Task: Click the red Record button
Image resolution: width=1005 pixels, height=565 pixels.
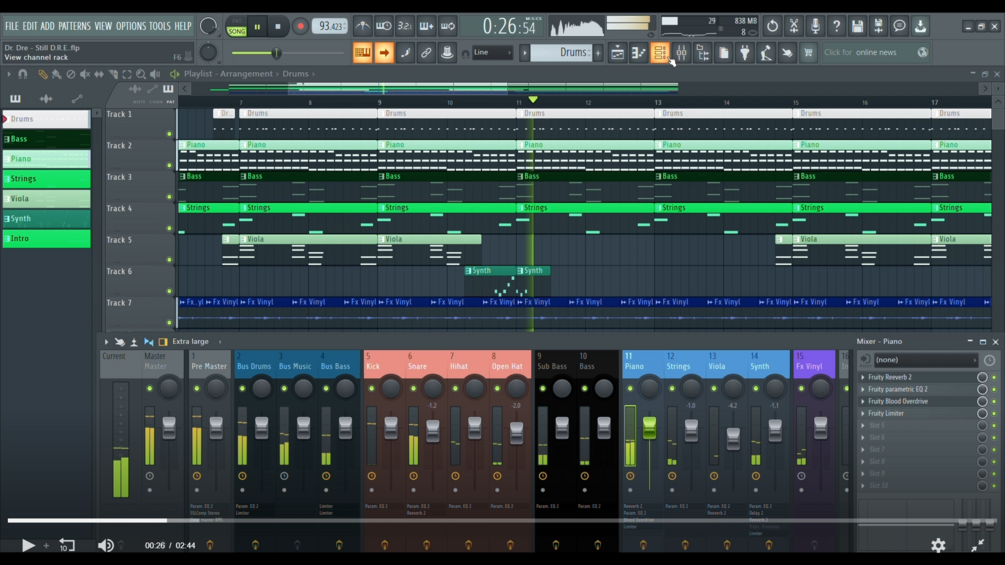Action: (x=299, y=27)
